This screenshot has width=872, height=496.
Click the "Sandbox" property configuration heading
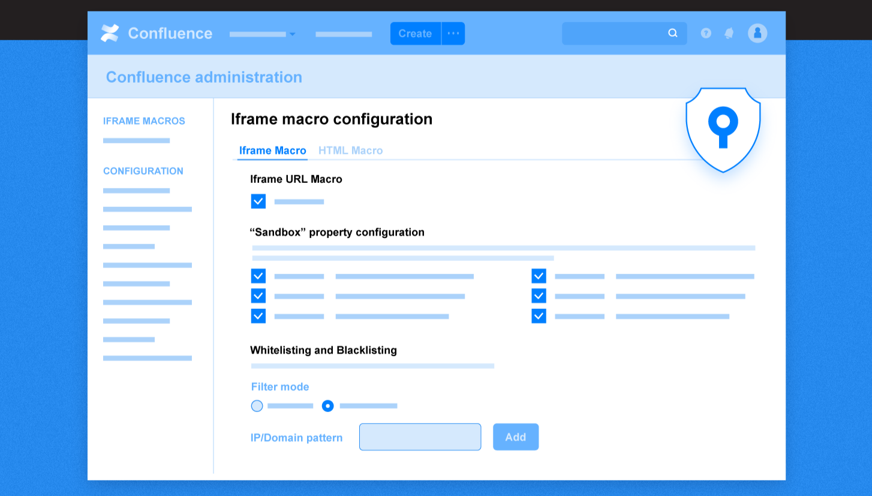pyautogui.click(x=337, y=232)
